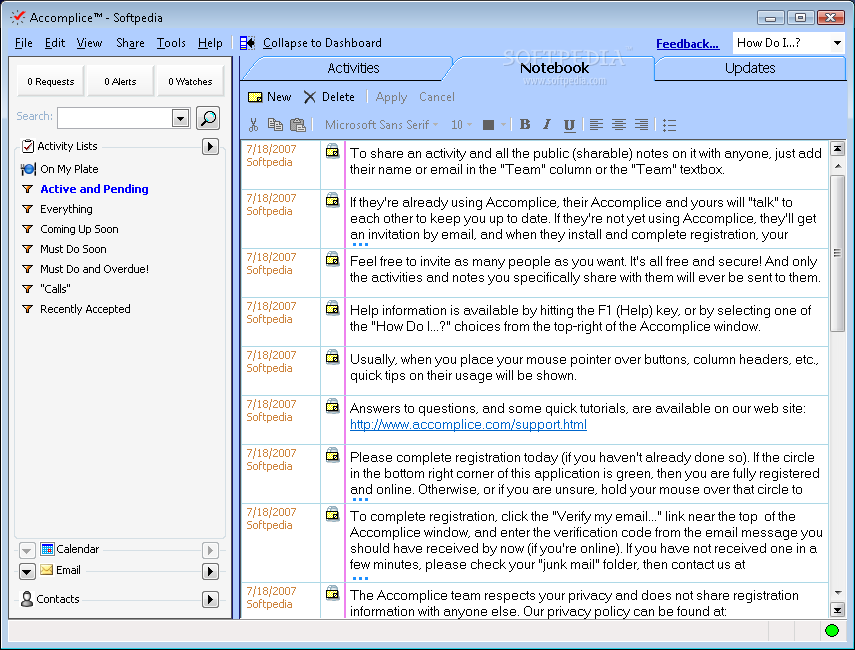Click the Copy icon in formatting toolbar
The width and height of the screenshot is (855, 650).
275,125
